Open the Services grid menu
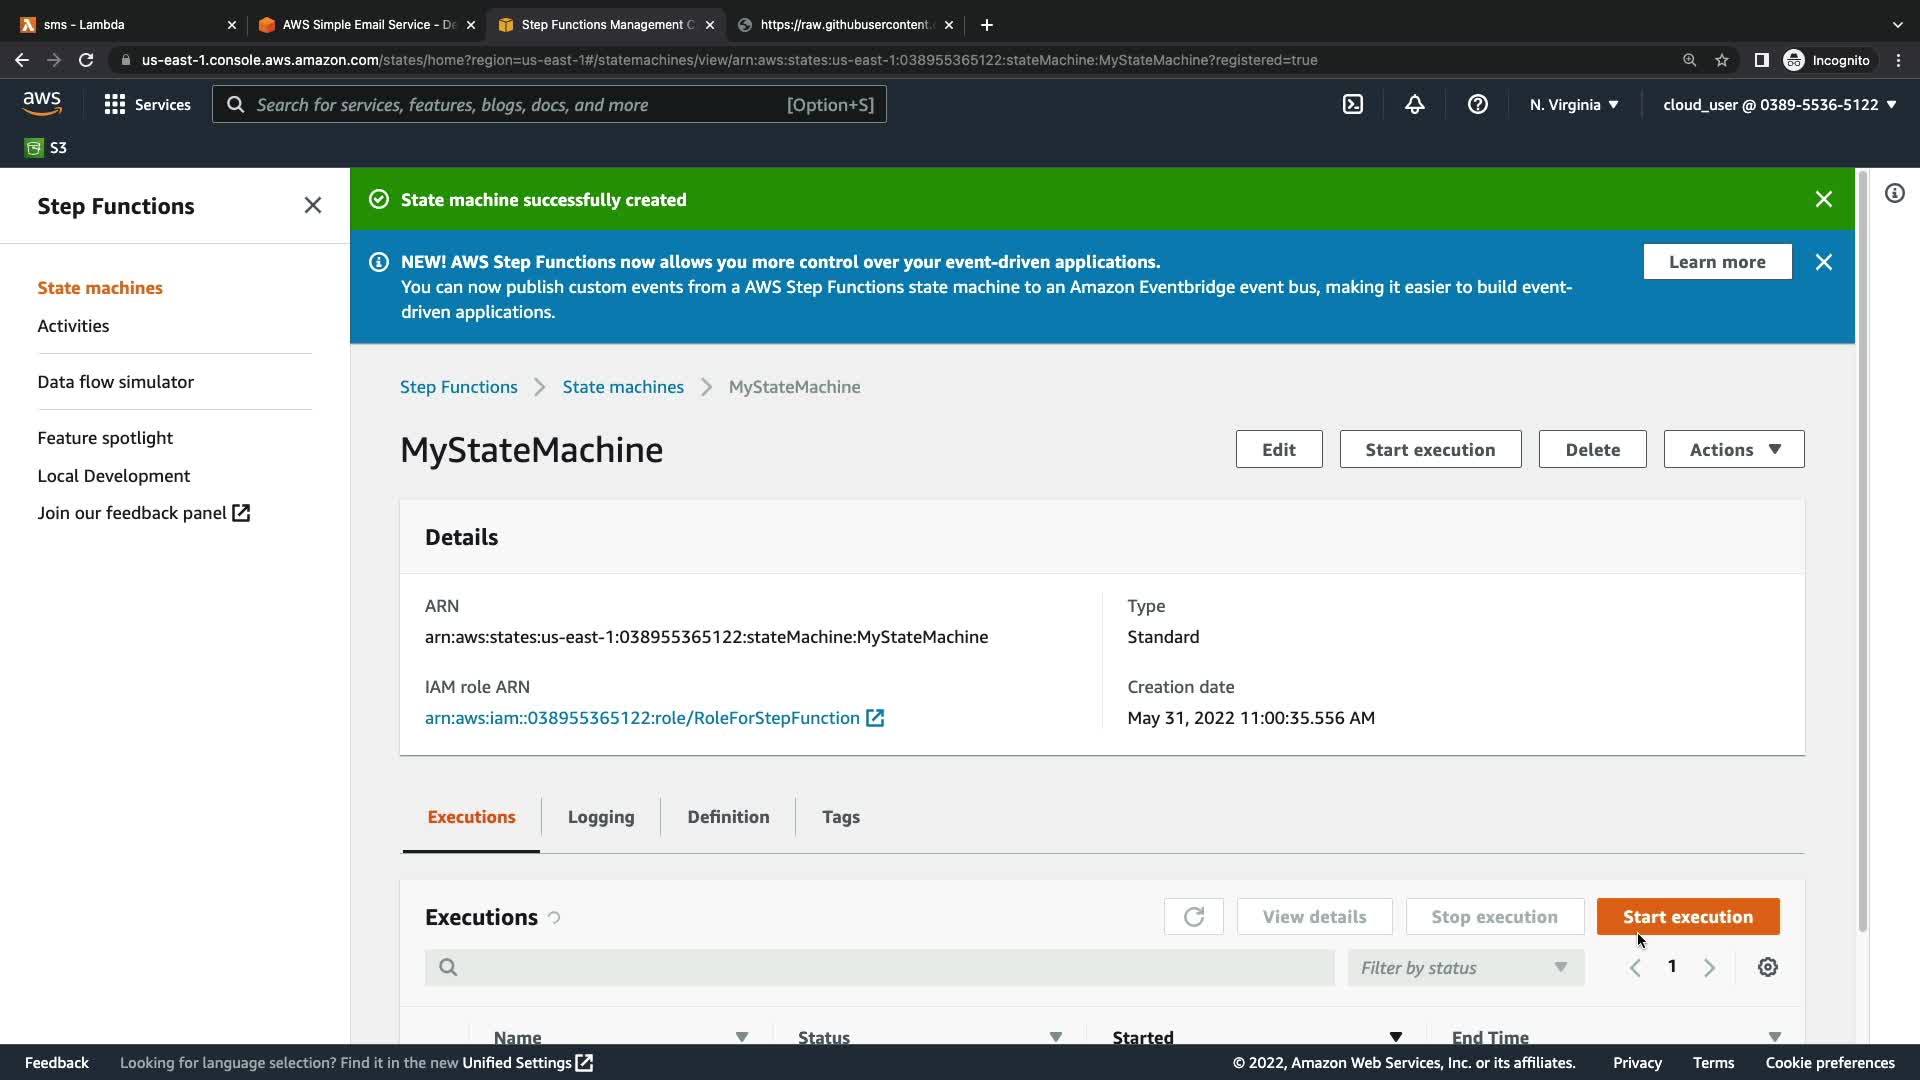The width and height of the screenshot is (1920, 1080). [x=147, y=104]
